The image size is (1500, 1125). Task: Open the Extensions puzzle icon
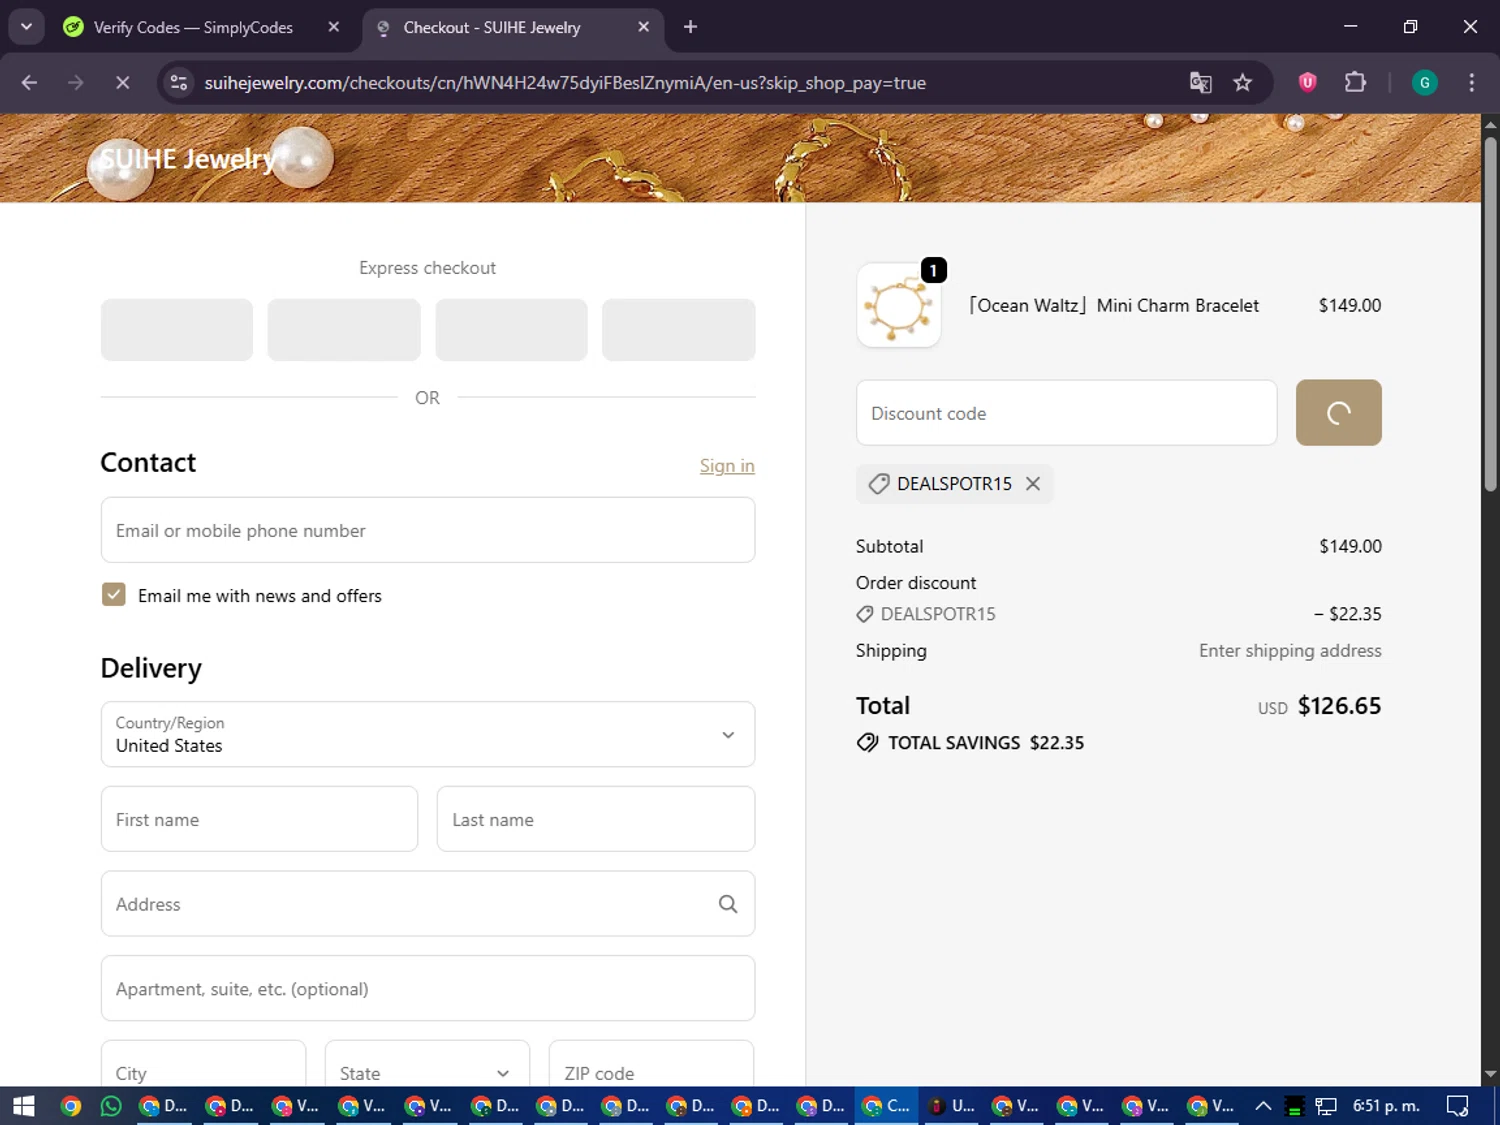1355,83
